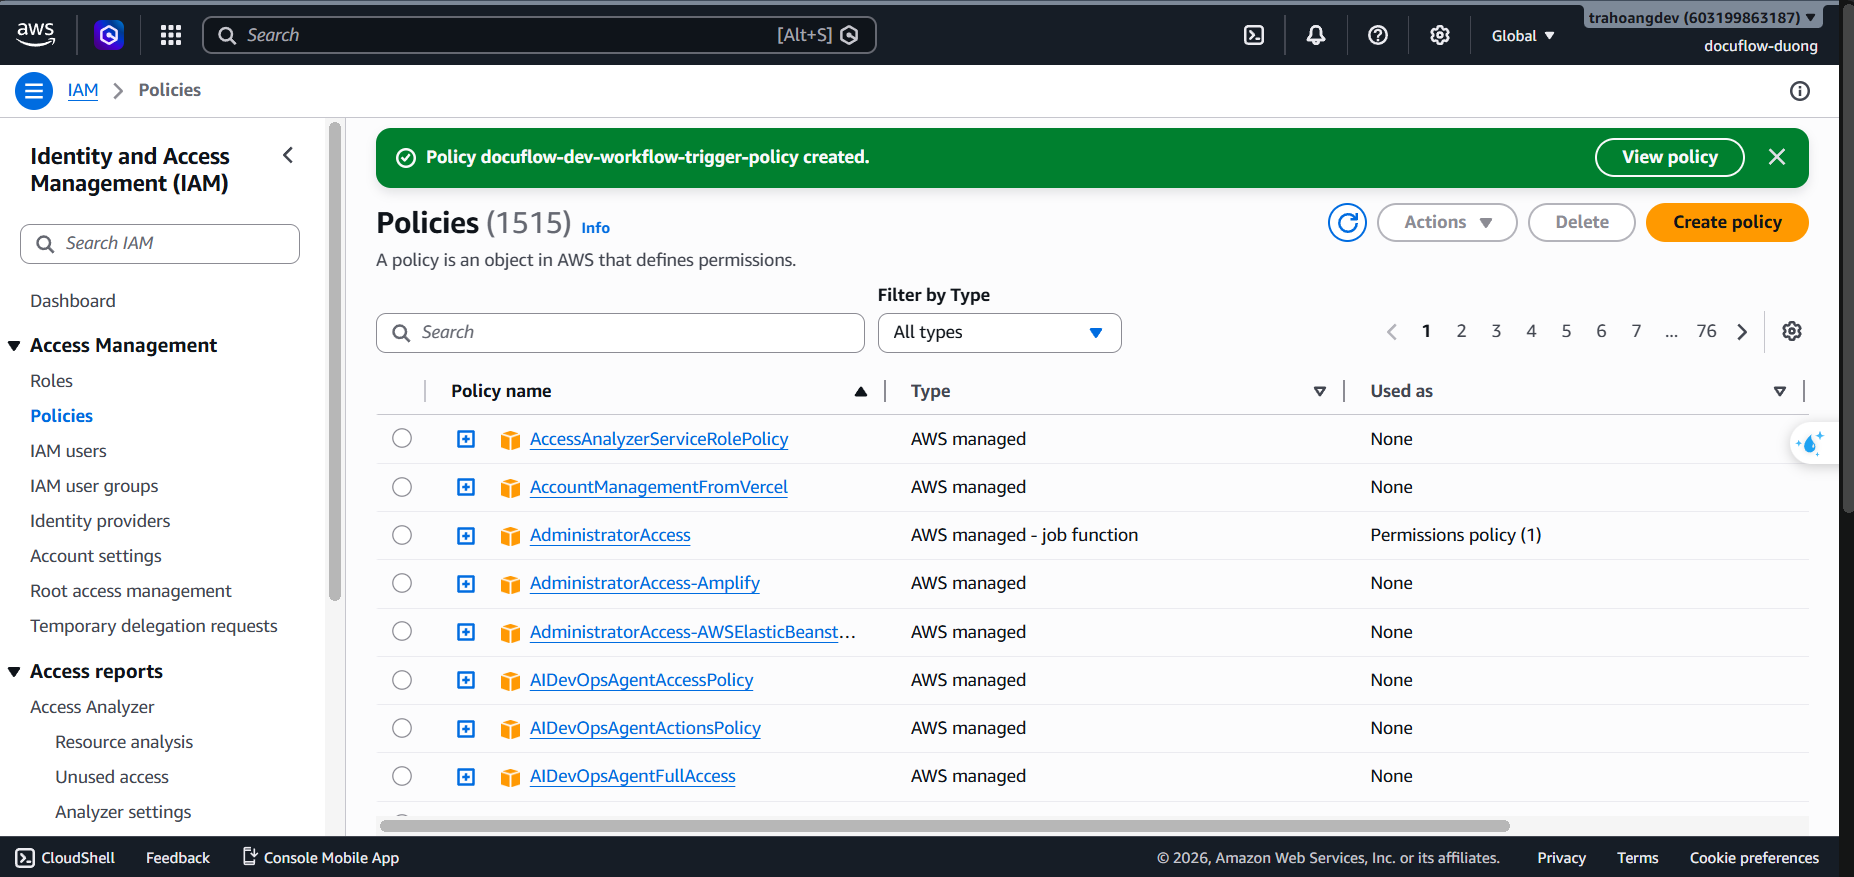Click the AccessAnalyzerServiceRolePolicy policy box icon
The height and width of the screenshot is (877, 1854).
click(x=510, y=440)
